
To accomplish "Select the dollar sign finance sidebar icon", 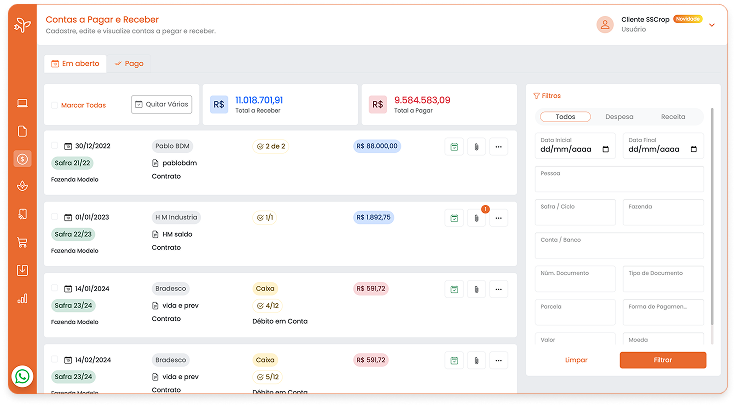I will tap(23, 158).
